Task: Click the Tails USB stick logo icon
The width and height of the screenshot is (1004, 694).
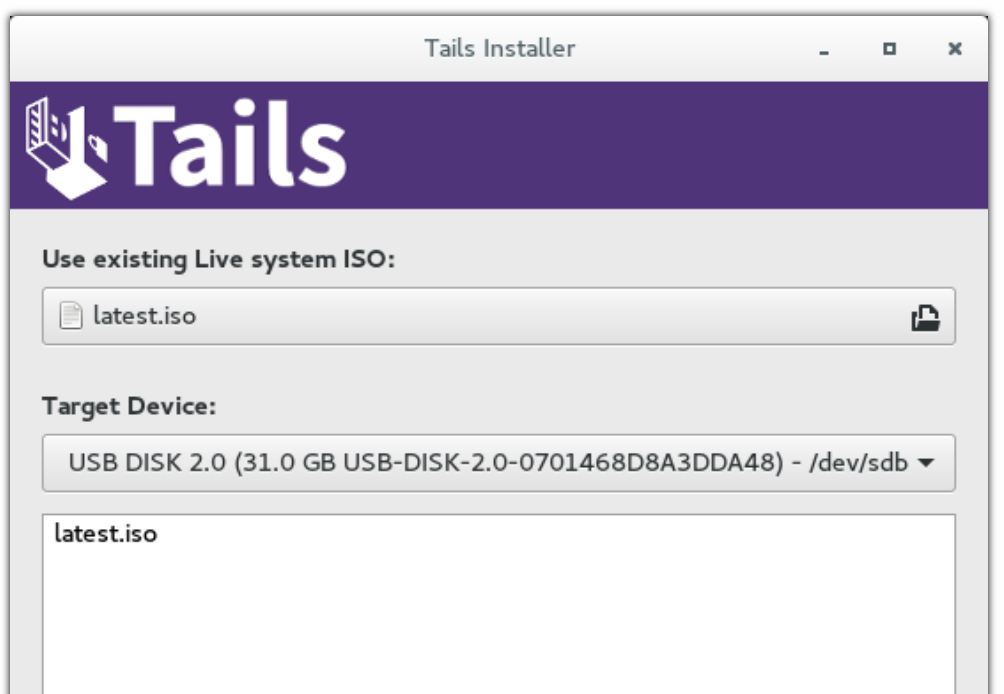Action: click(x=66, y=148)
